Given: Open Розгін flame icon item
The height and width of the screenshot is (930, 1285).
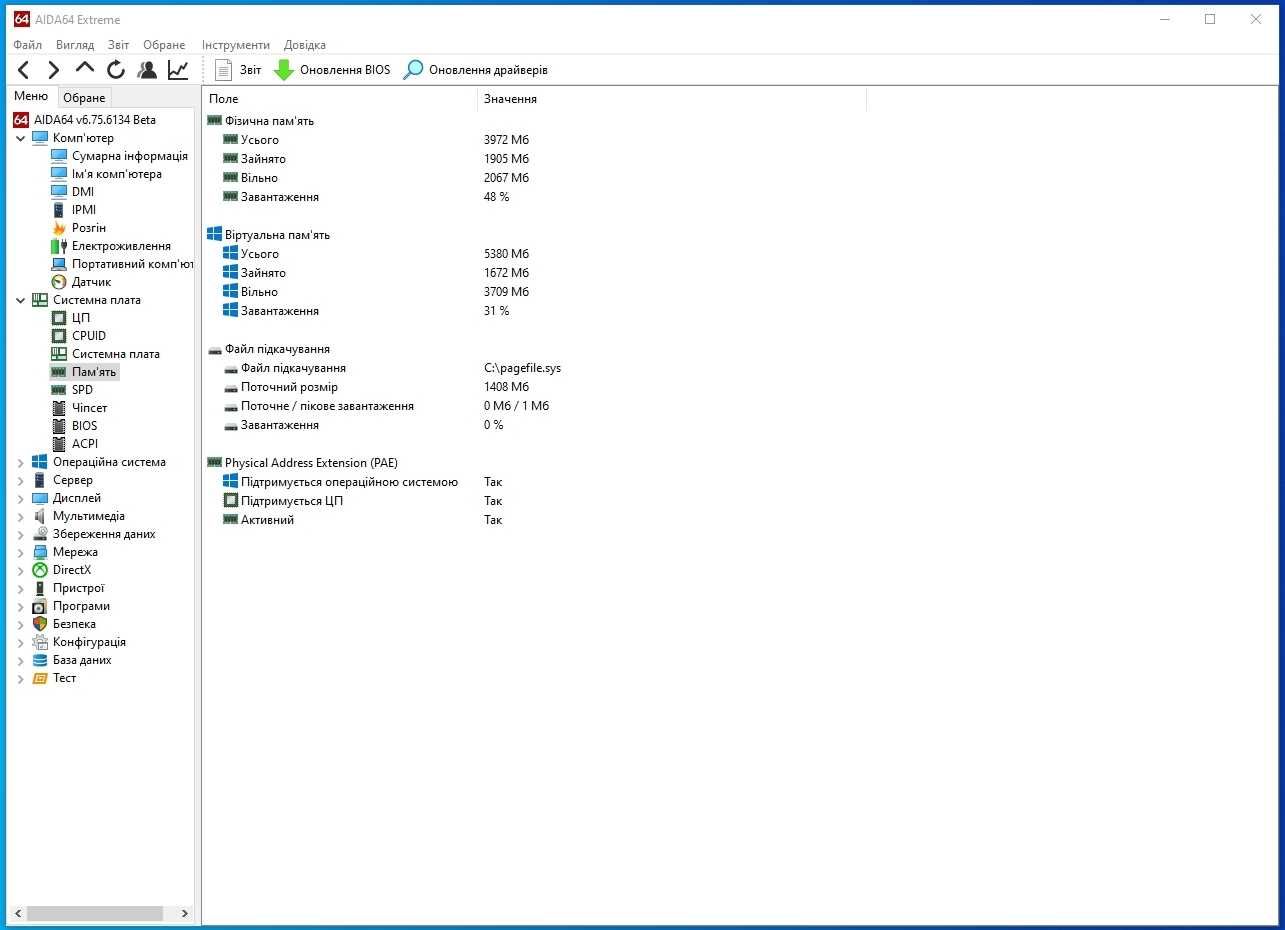Looking at the screenshot, I should (x=59, y=228).
